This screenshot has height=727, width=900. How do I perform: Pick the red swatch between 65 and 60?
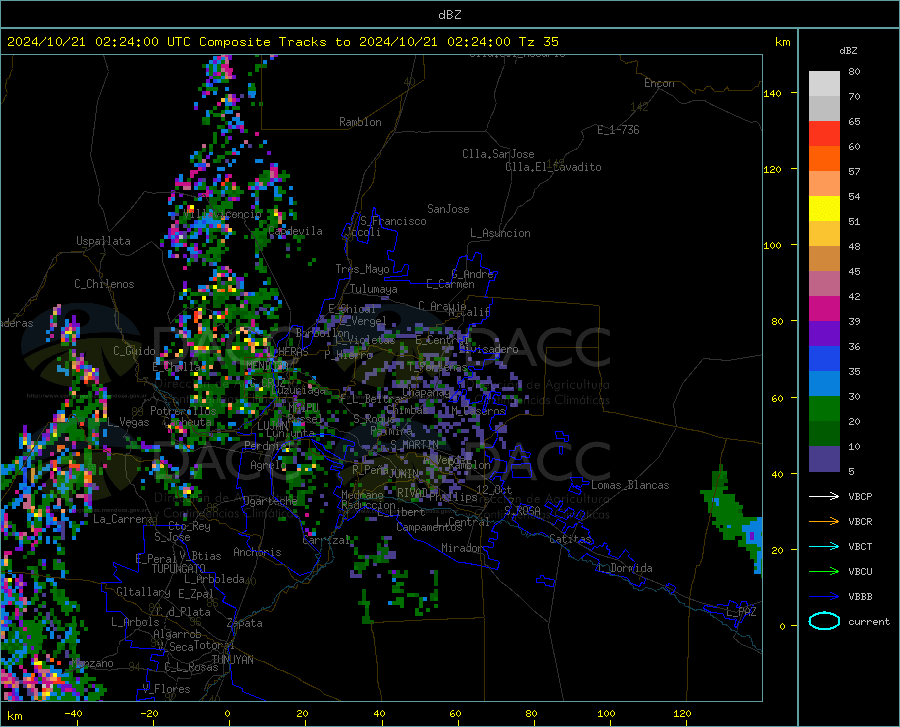point(824,134)
